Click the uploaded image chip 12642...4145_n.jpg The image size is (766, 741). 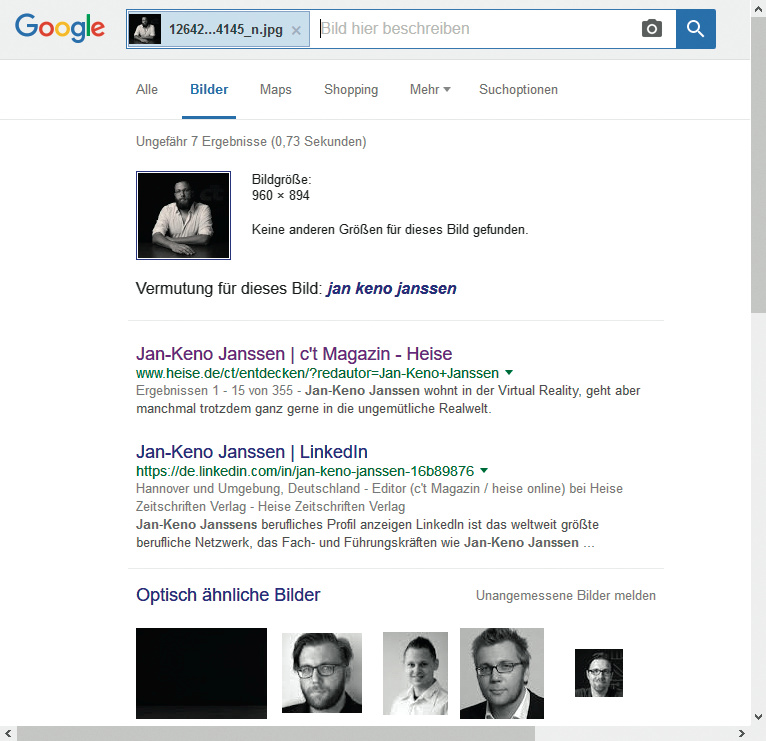[218, 29]
